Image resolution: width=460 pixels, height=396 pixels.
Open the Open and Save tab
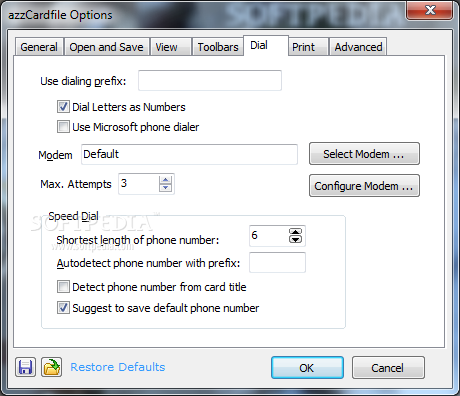point(106,47)
